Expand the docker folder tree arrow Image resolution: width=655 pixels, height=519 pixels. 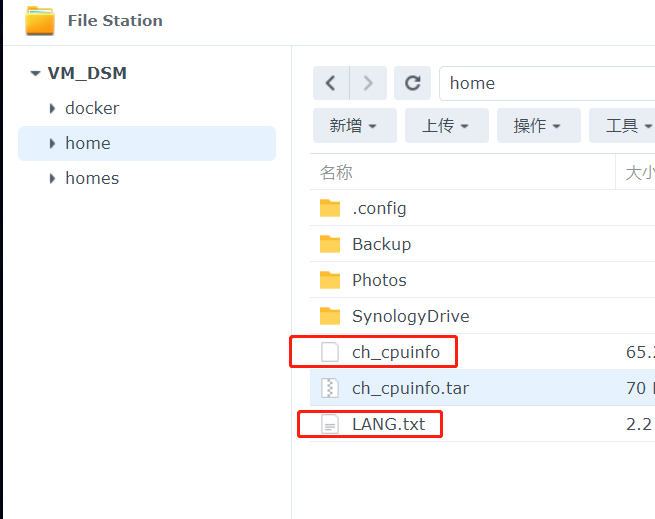(52, 109)
